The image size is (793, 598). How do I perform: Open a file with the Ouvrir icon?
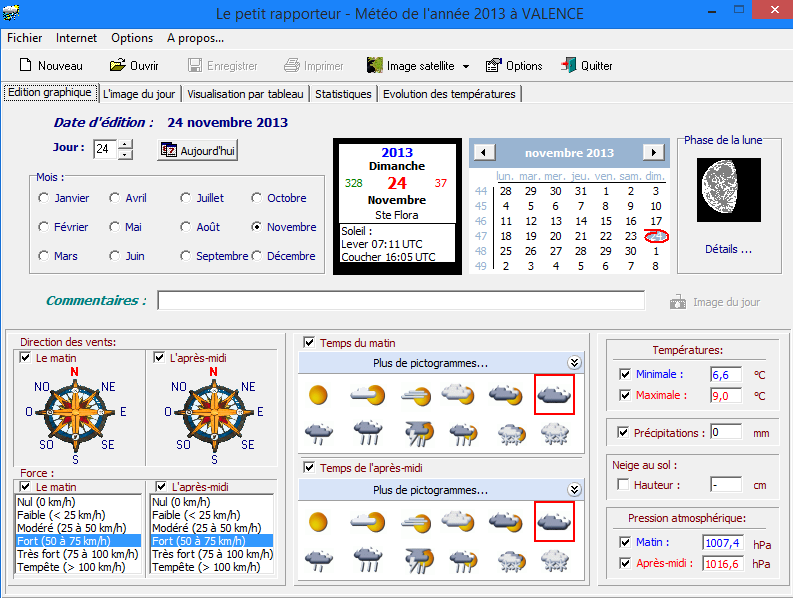tap(117, 65)
